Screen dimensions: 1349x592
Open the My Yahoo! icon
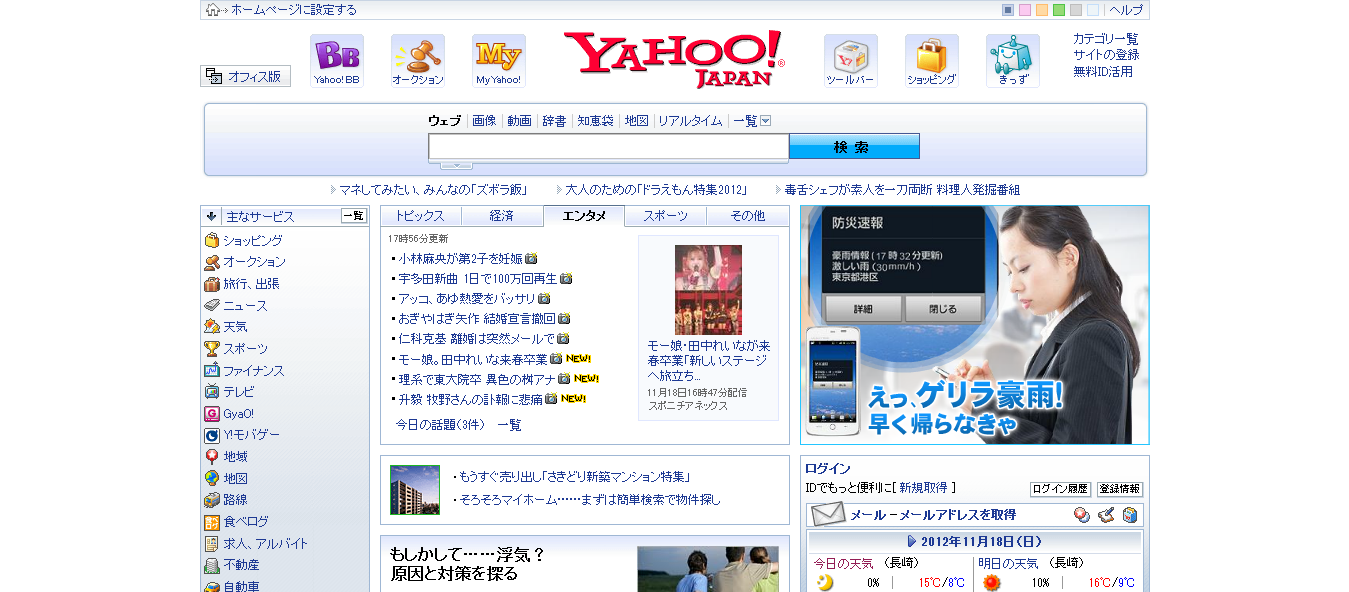click(499, 61)
